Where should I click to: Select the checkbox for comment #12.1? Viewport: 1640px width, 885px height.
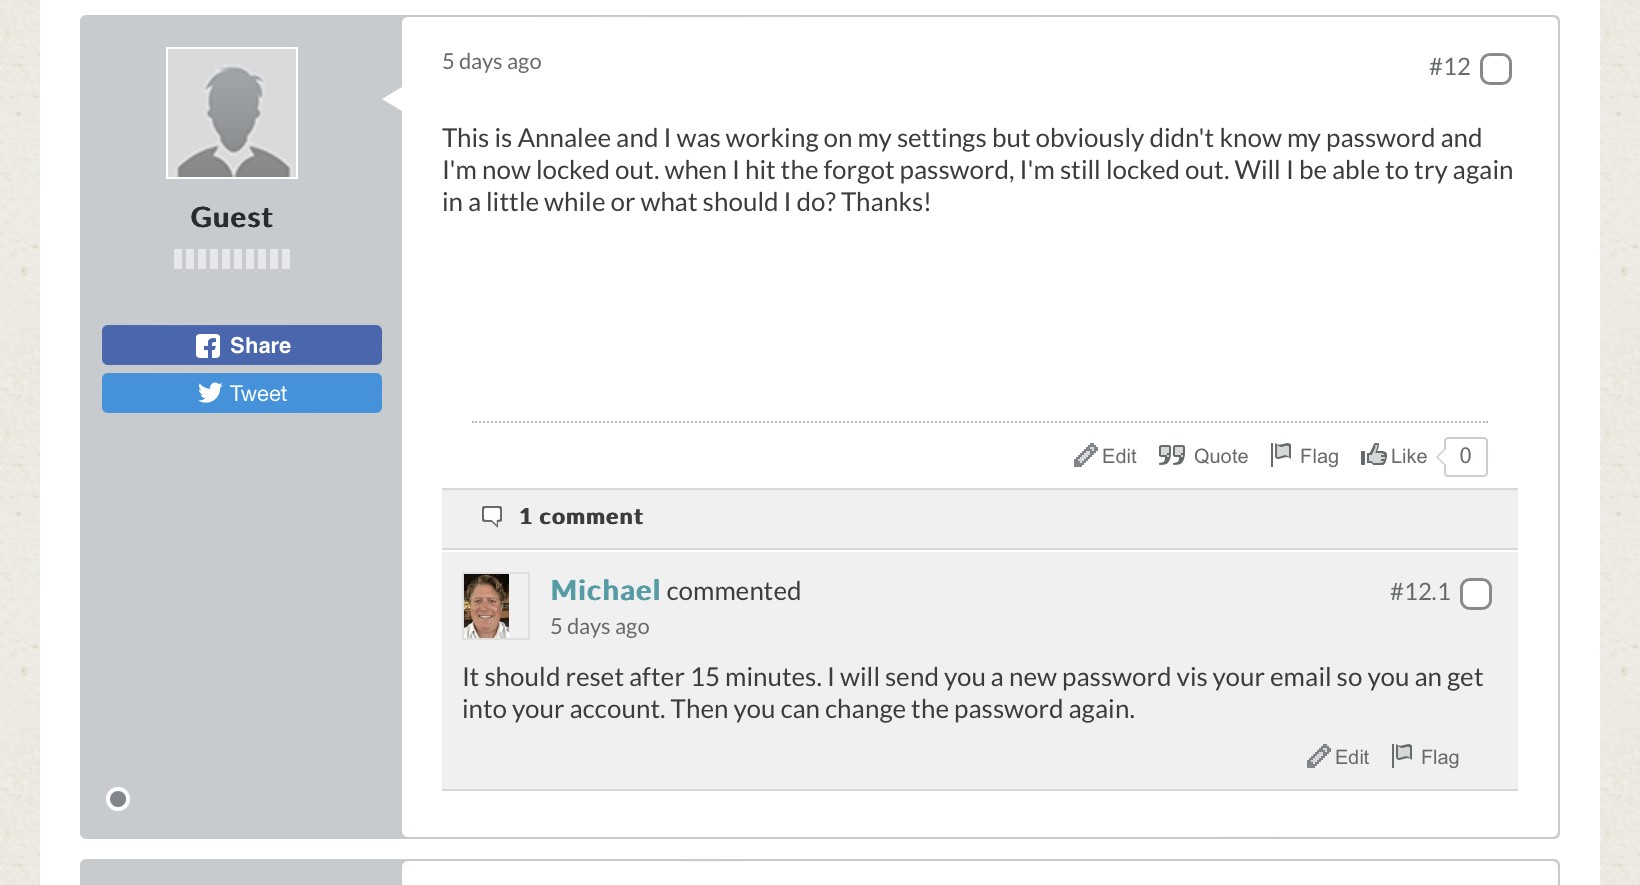coord(1476,594)
